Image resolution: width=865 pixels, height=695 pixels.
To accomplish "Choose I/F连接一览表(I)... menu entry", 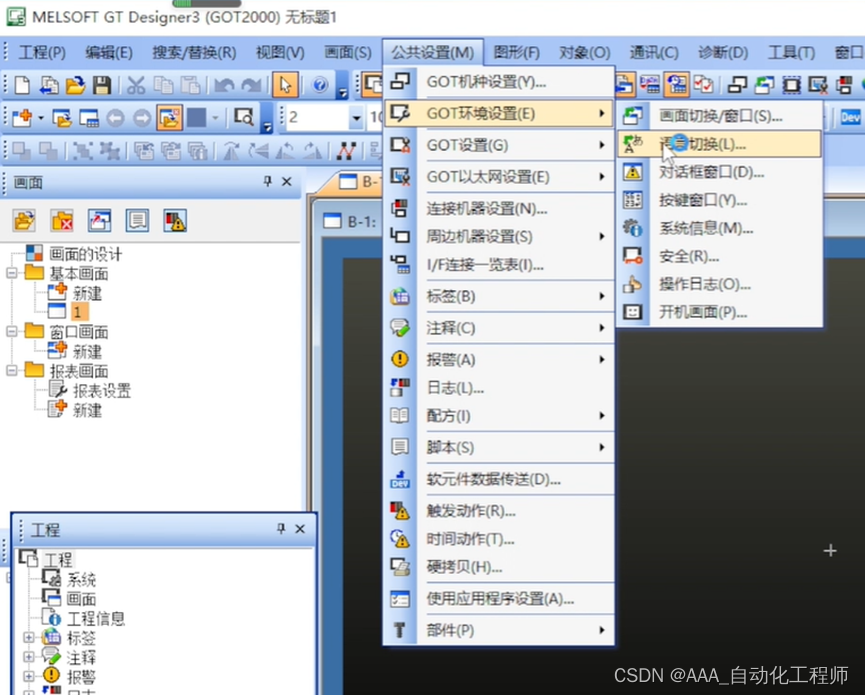I will (x=499, y=265).
